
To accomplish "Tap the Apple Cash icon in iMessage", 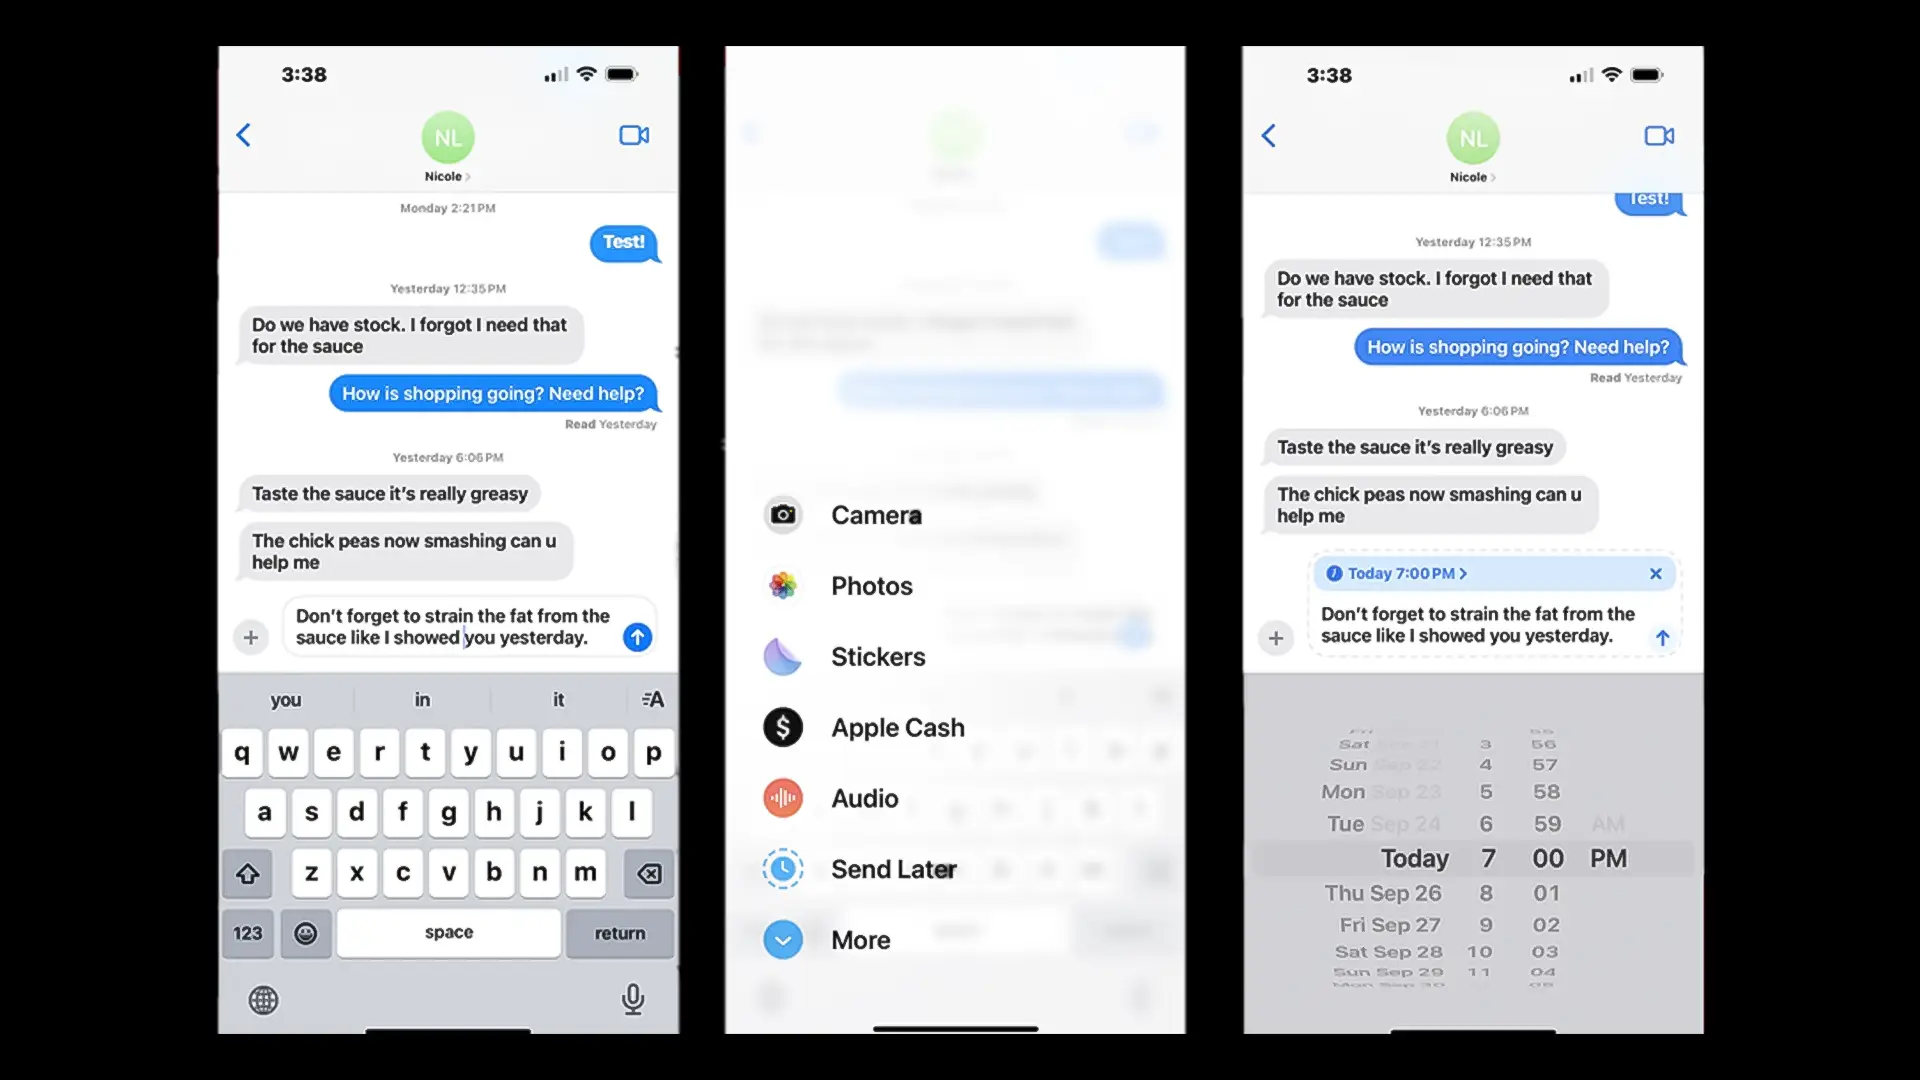I will 782,727.
